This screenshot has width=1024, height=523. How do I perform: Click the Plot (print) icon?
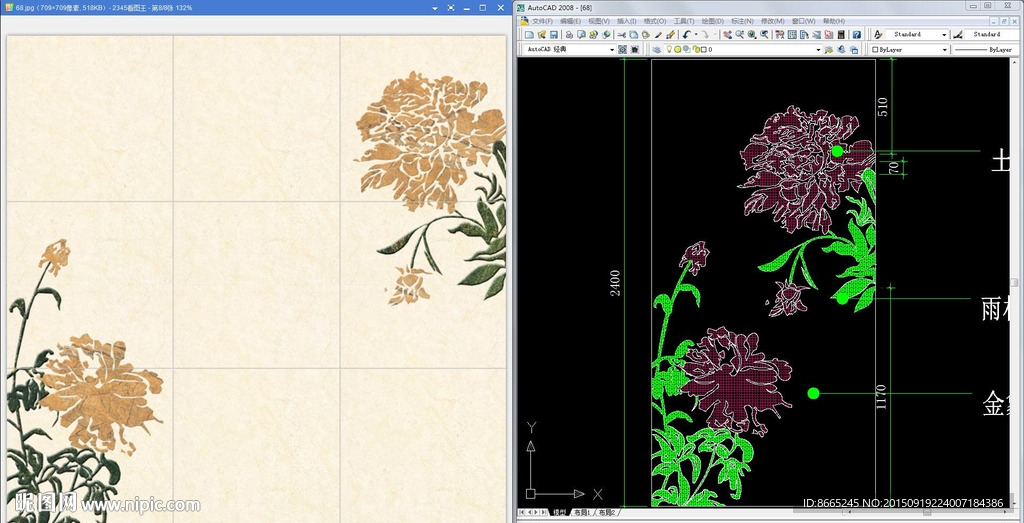[569, 35]
